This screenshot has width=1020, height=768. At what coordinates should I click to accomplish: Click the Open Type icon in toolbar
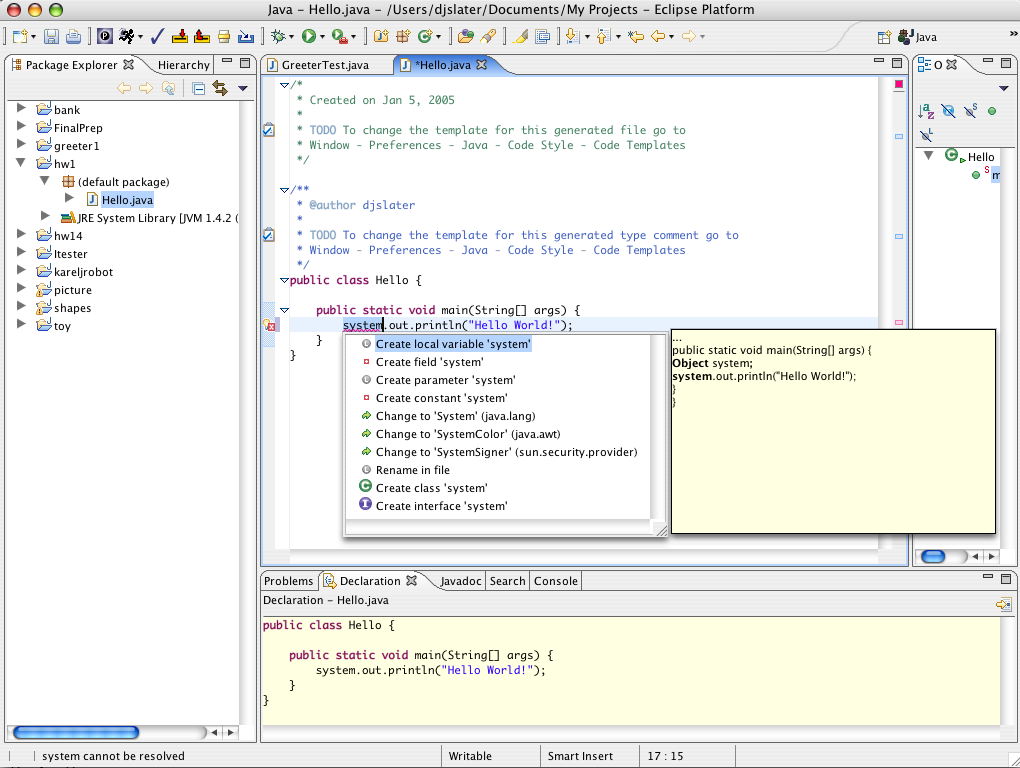(x=465, y=36)
